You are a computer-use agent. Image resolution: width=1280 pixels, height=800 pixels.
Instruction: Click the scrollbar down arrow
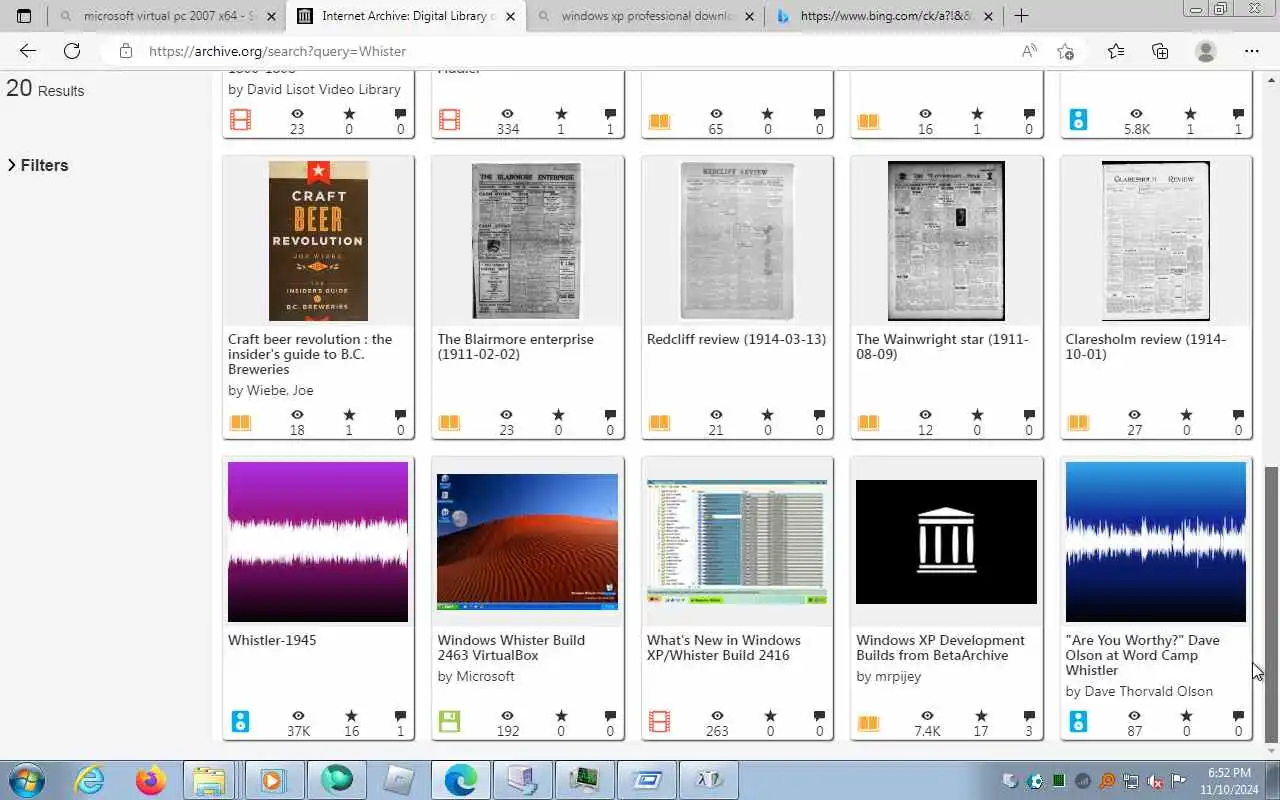pos(1271,750)
